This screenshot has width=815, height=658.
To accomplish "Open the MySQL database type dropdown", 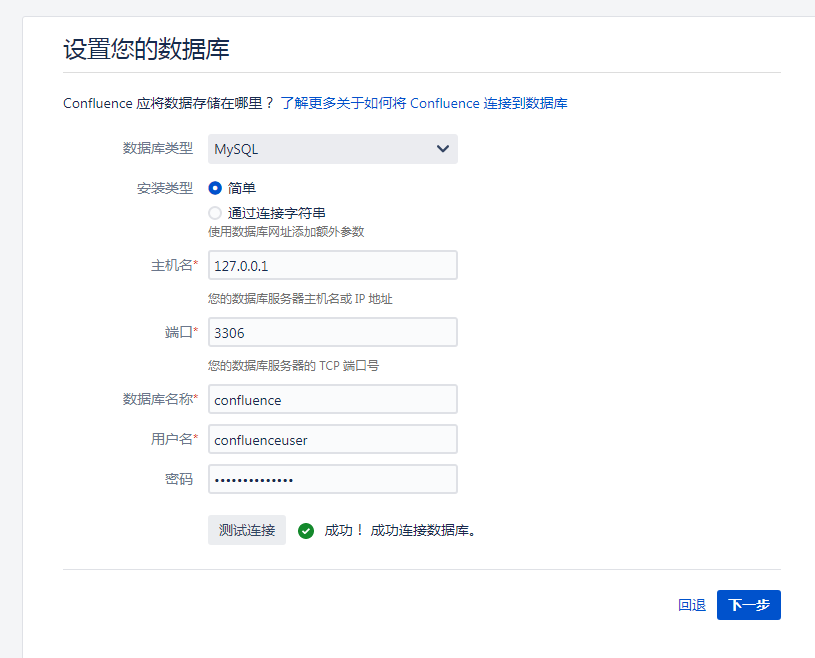I will coord(332,149).
